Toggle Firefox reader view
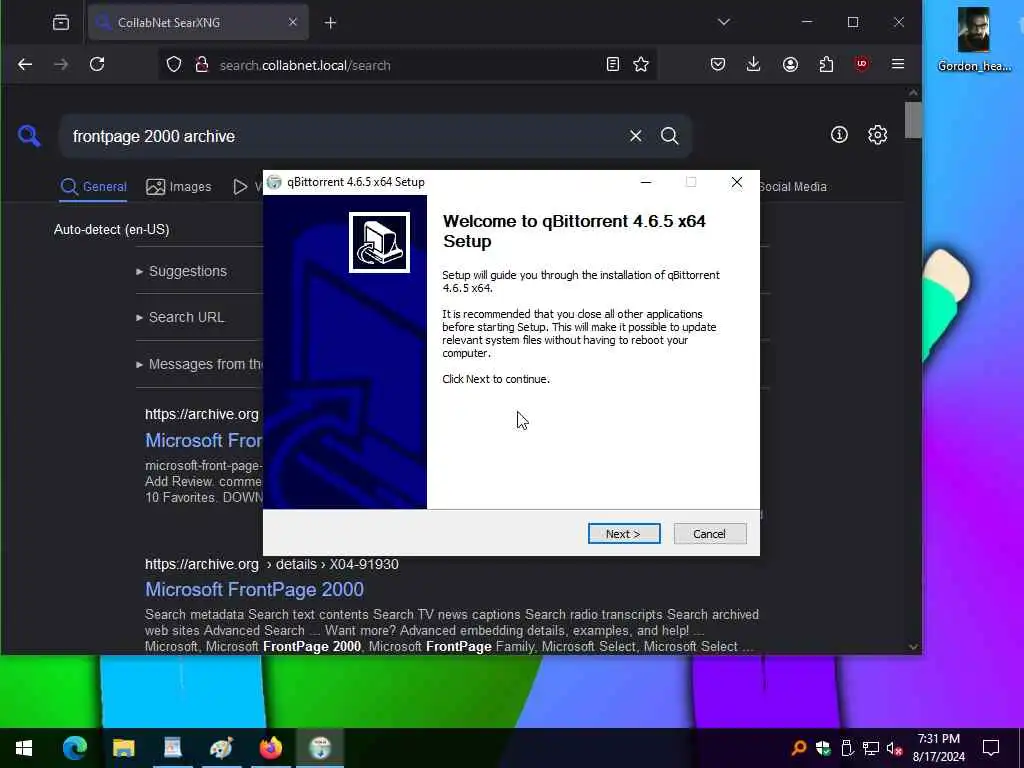Screen dimensions: 1024x768 pos(613,64)
